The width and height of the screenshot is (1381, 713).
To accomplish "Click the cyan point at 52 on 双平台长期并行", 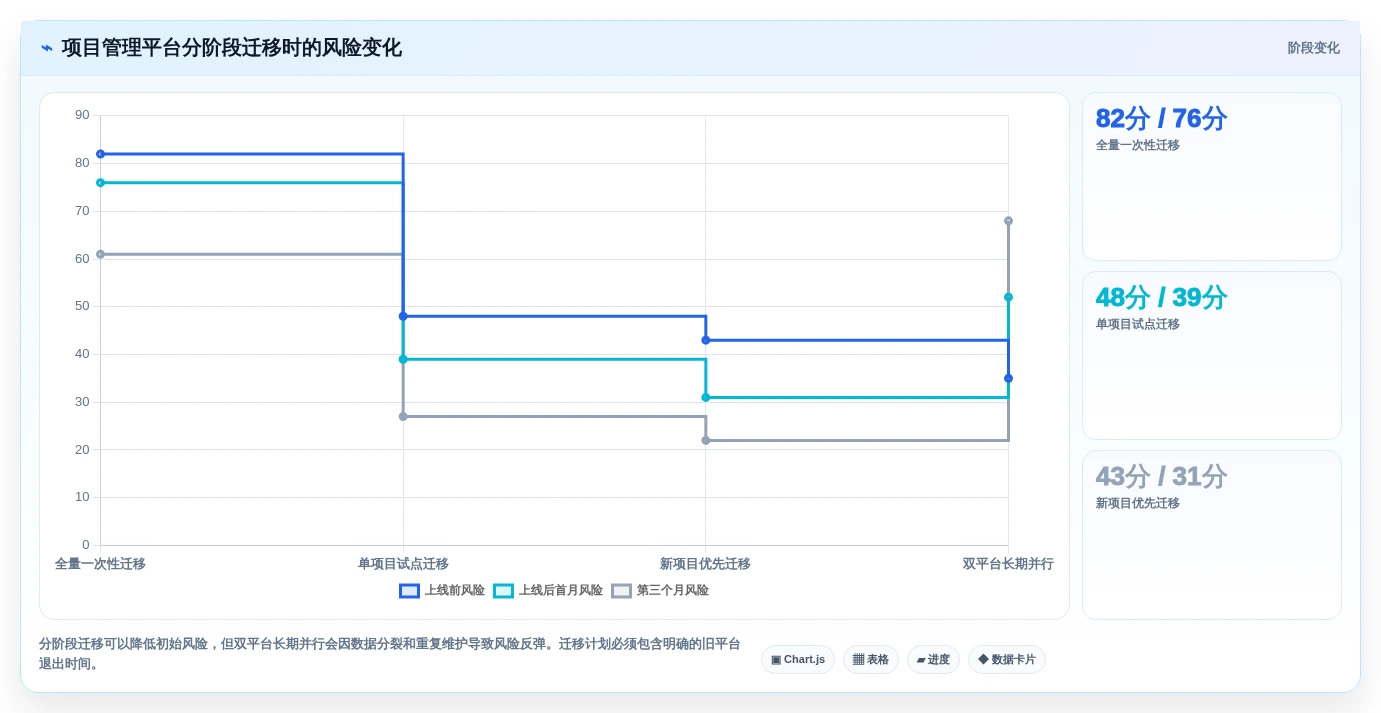I will (1008, 297).
